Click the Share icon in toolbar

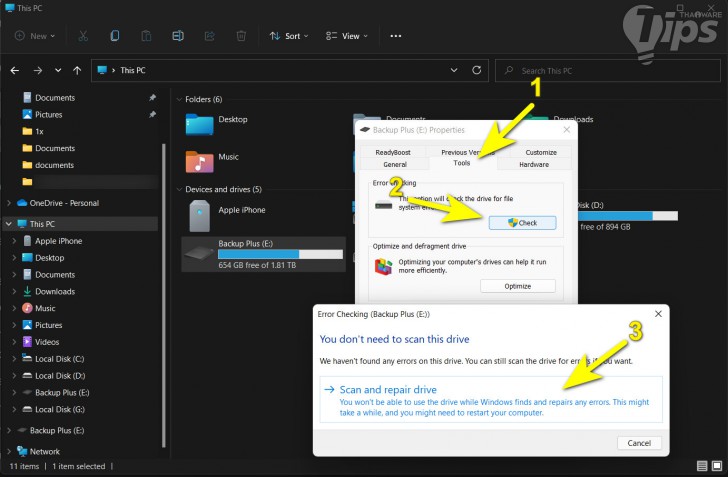pos(209,36)
